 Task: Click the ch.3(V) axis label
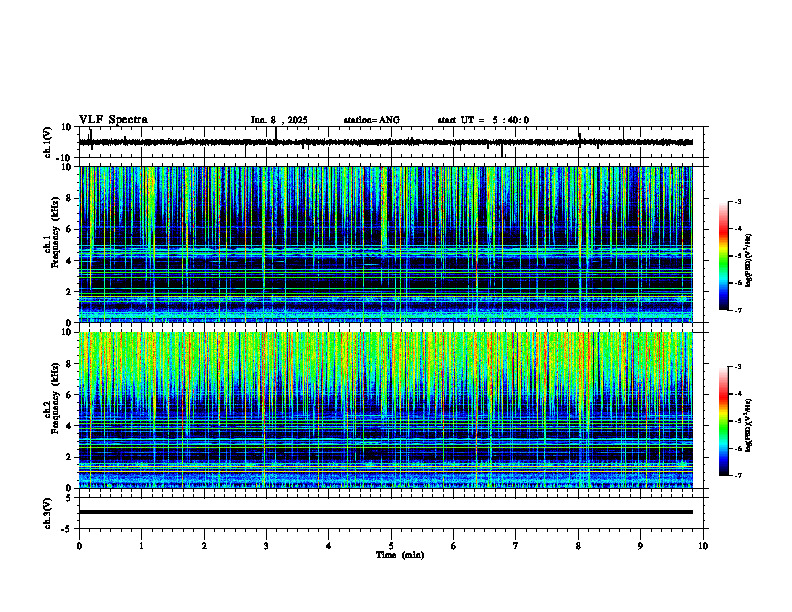coord(48,513)
